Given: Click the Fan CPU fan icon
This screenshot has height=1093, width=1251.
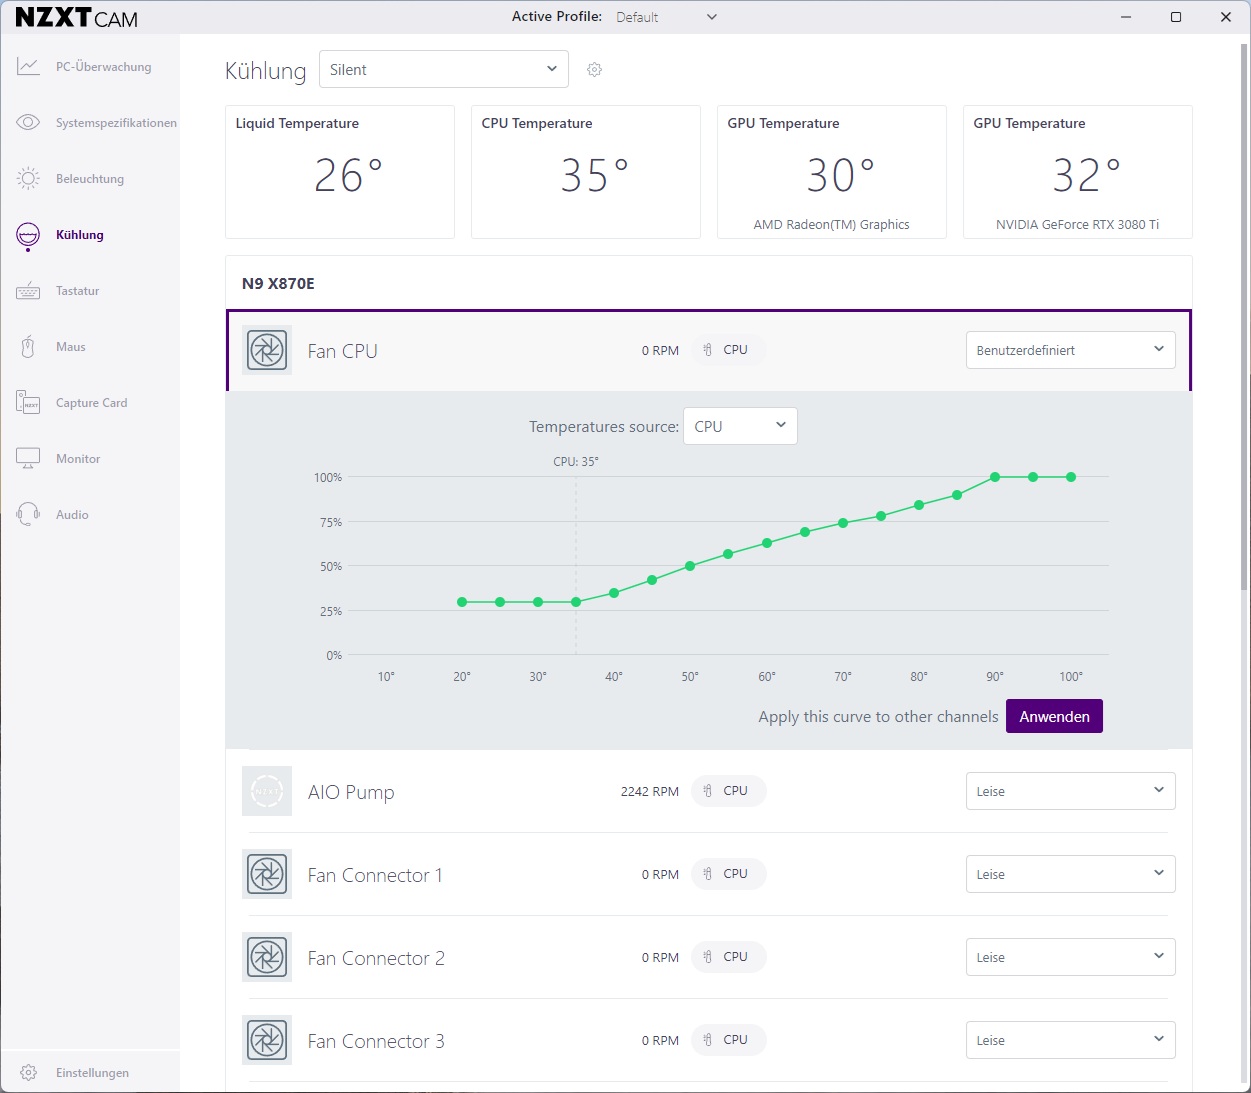Looking at the screenshot, I should 267,350.
